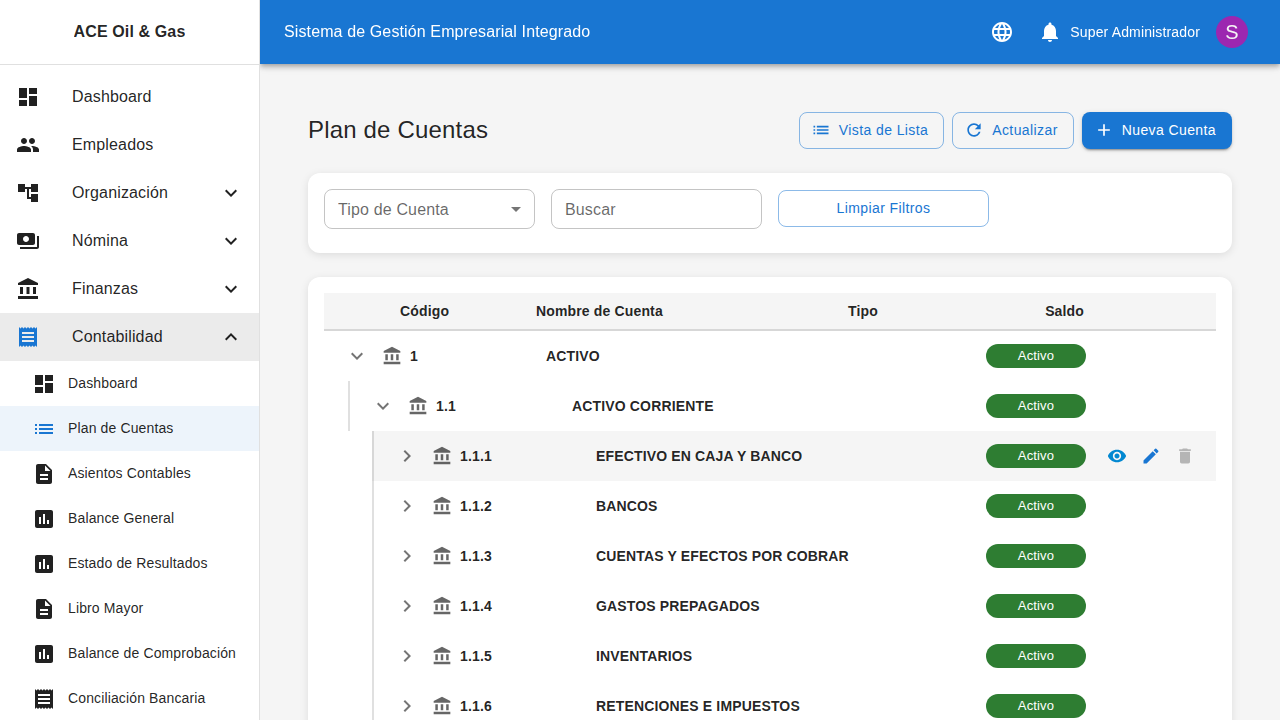Click the notification bell icon
Image resolution: width=1280 pixels, height=720 pixels.
[x=1049, y=31]
